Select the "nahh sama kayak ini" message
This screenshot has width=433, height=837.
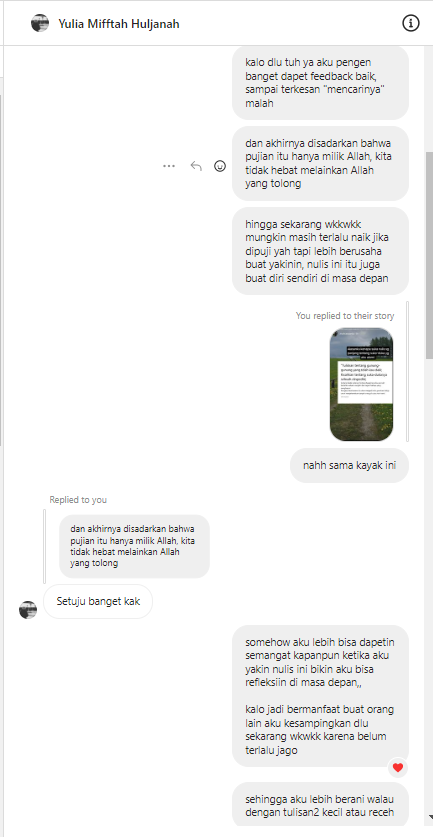pyautogui.click(x=349, y=465)
